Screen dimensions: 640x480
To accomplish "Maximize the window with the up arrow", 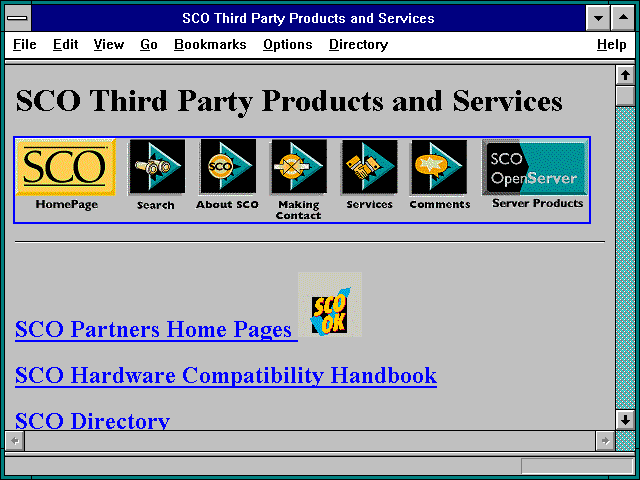I will coord(623,18).
